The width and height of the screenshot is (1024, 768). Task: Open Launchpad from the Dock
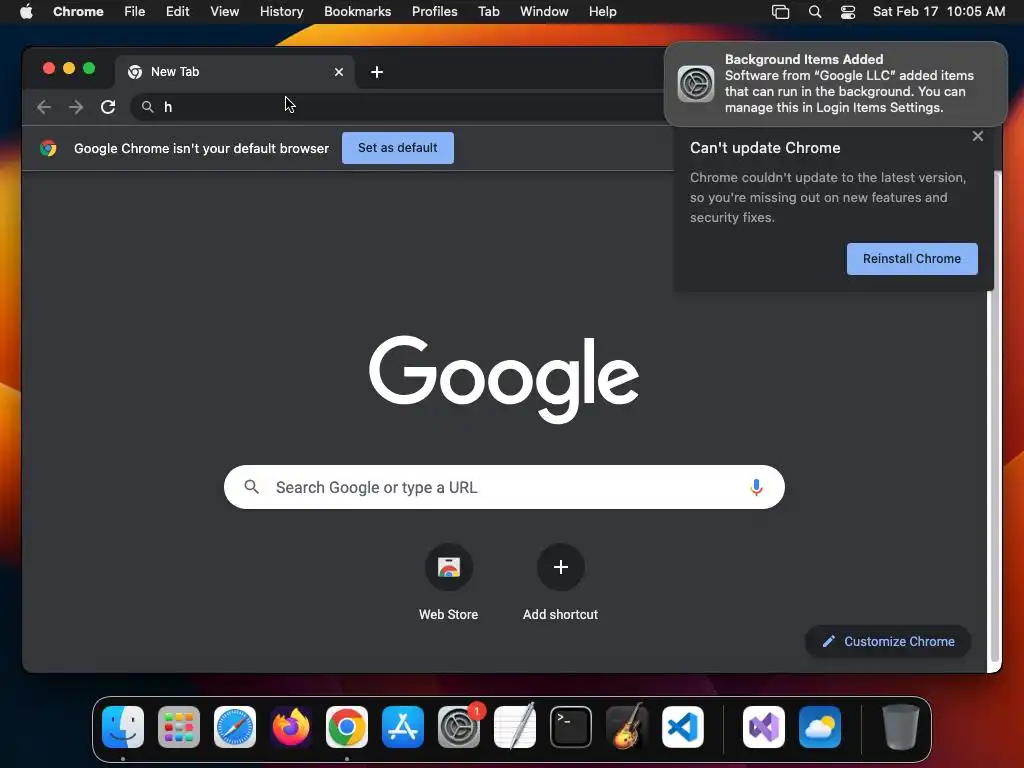[179, 727]
